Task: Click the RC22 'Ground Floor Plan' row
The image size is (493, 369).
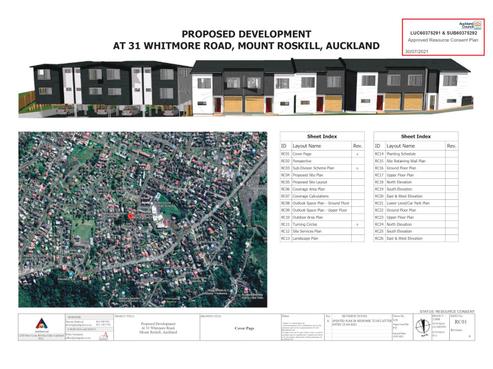Action: point(416,210)
